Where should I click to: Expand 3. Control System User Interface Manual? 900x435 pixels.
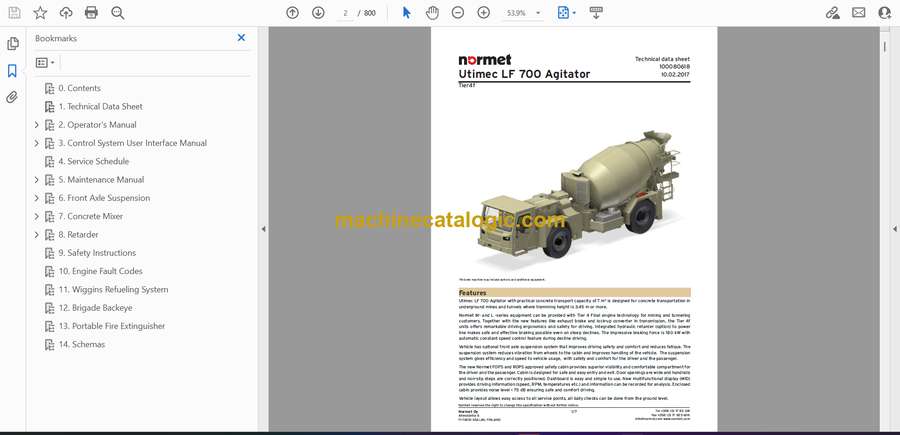pos(36,143)
